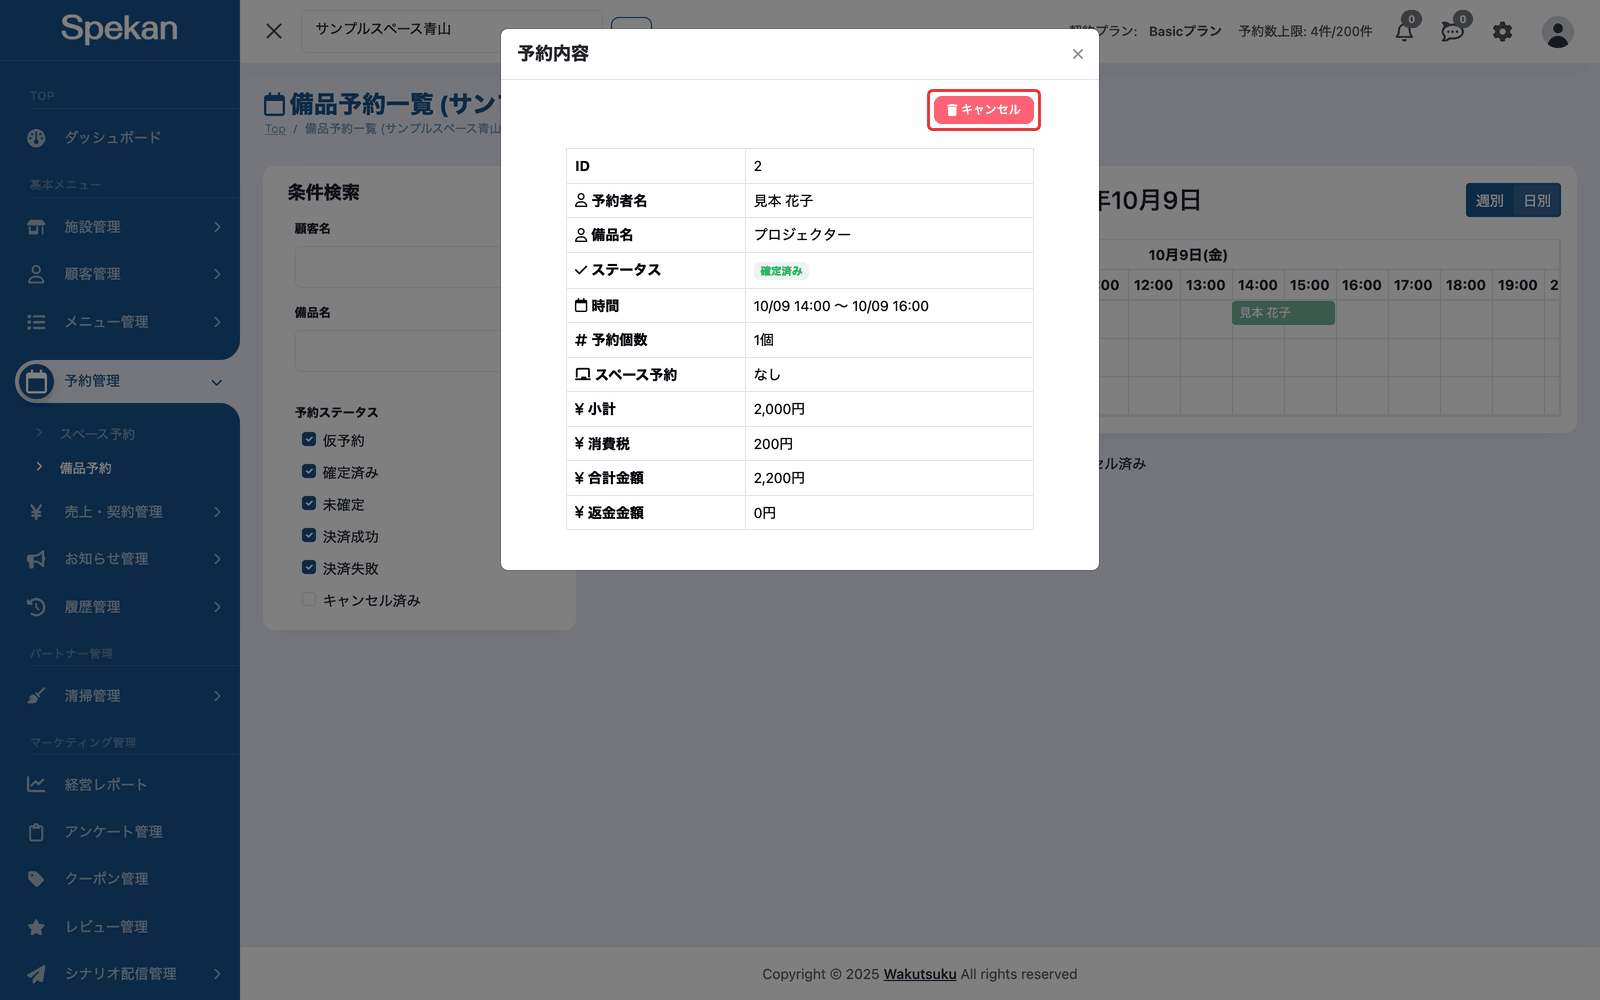
Task: Click the yen icon for 売上・契約管理
Action: coord(36,512)
